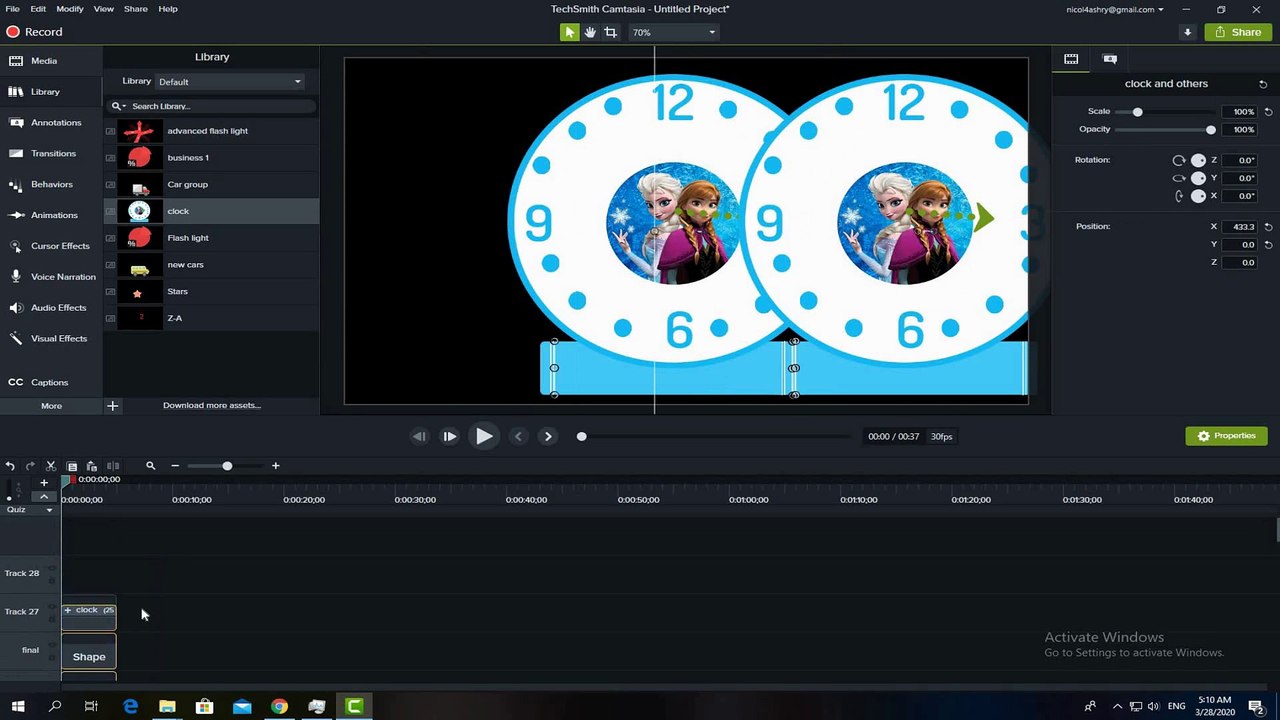This screenshot has height=720, width=1280.
Task: Open the Animations tab
Action: pyautogui.click(x=54, y=215)
